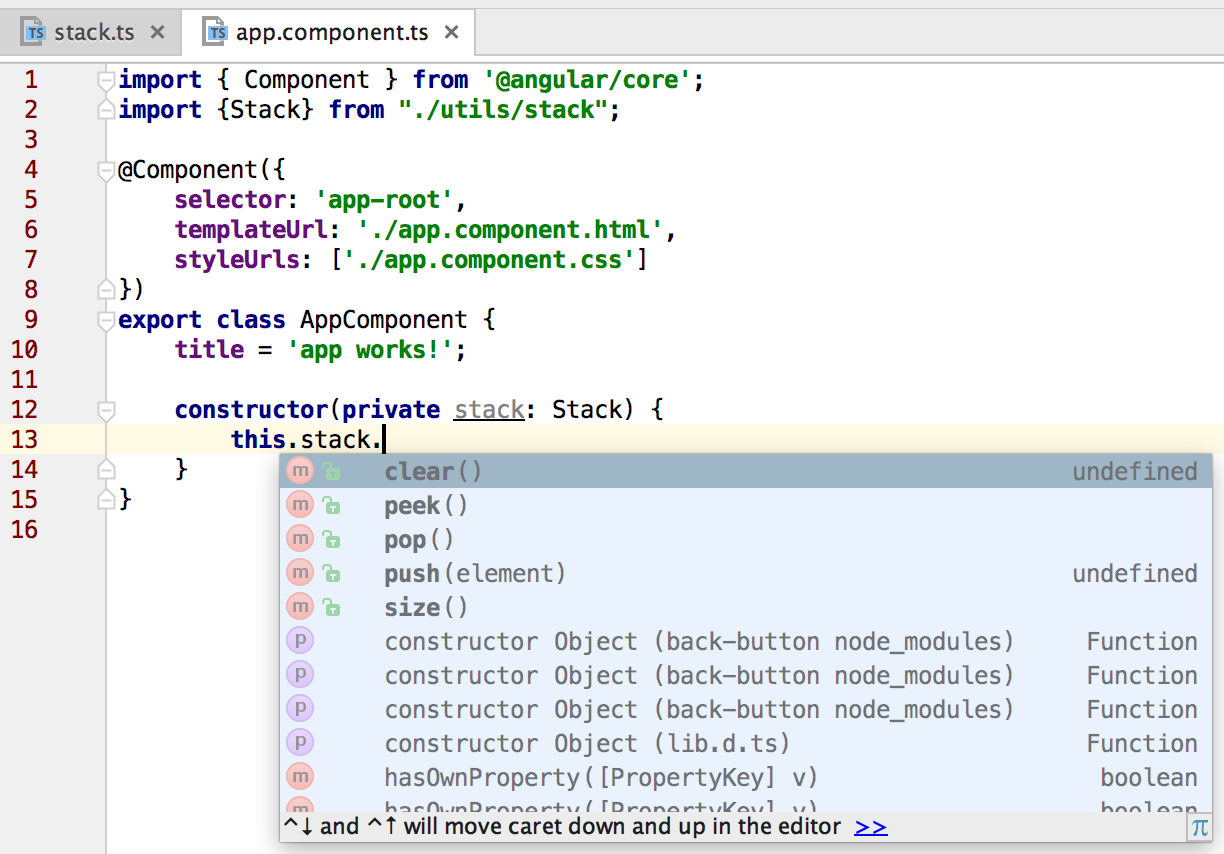
Task: Fold the constructor block at line 12
Action: tap(106, 411)
